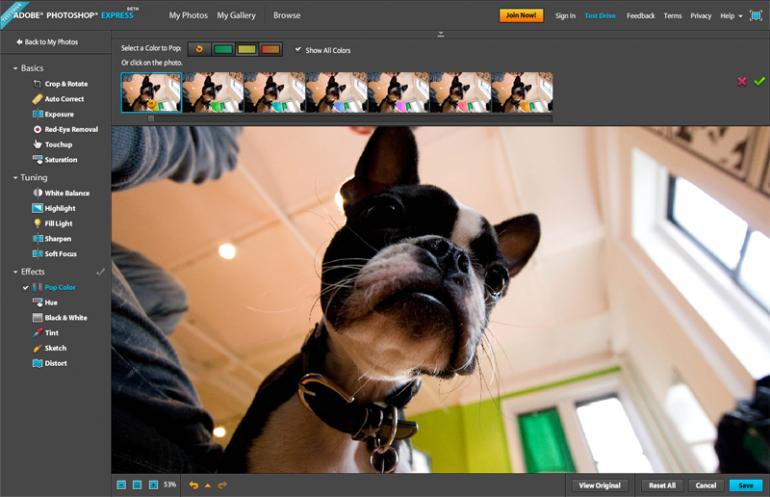
Task: Apply Auto Correct to the photo
Action: (63, 99)
